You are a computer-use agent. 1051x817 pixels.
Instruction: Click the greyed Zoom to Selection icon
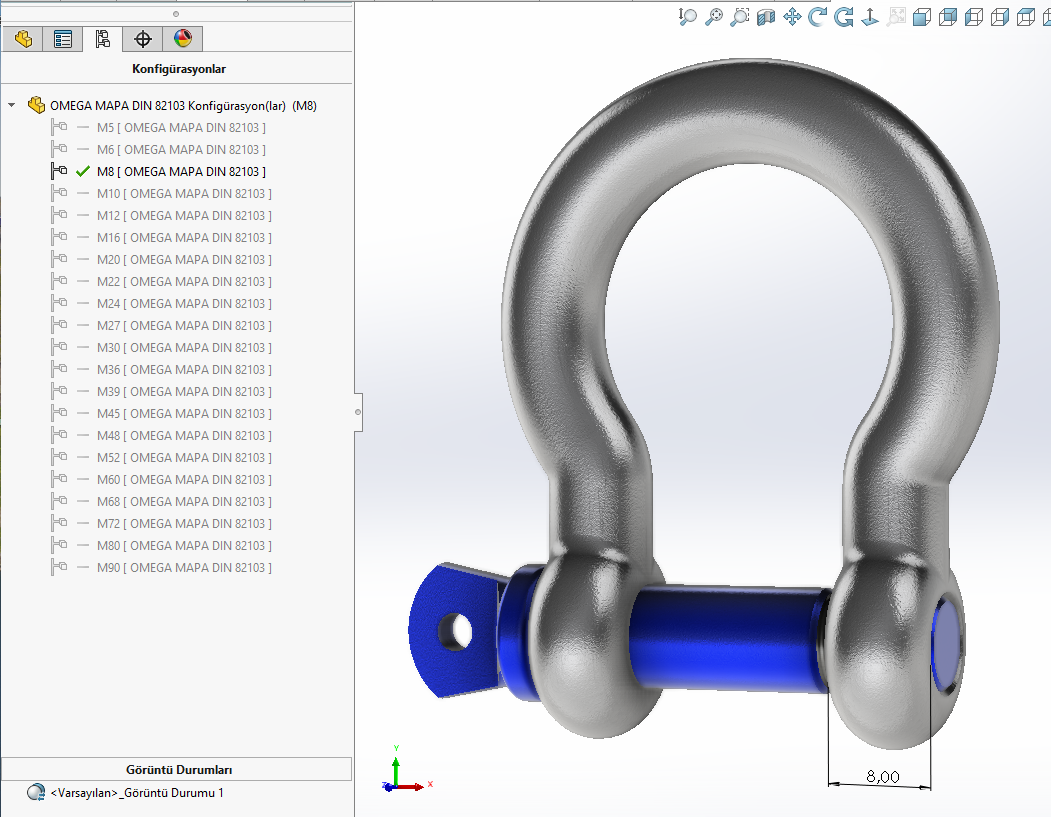pyautogui.click(x=896, y=17)
